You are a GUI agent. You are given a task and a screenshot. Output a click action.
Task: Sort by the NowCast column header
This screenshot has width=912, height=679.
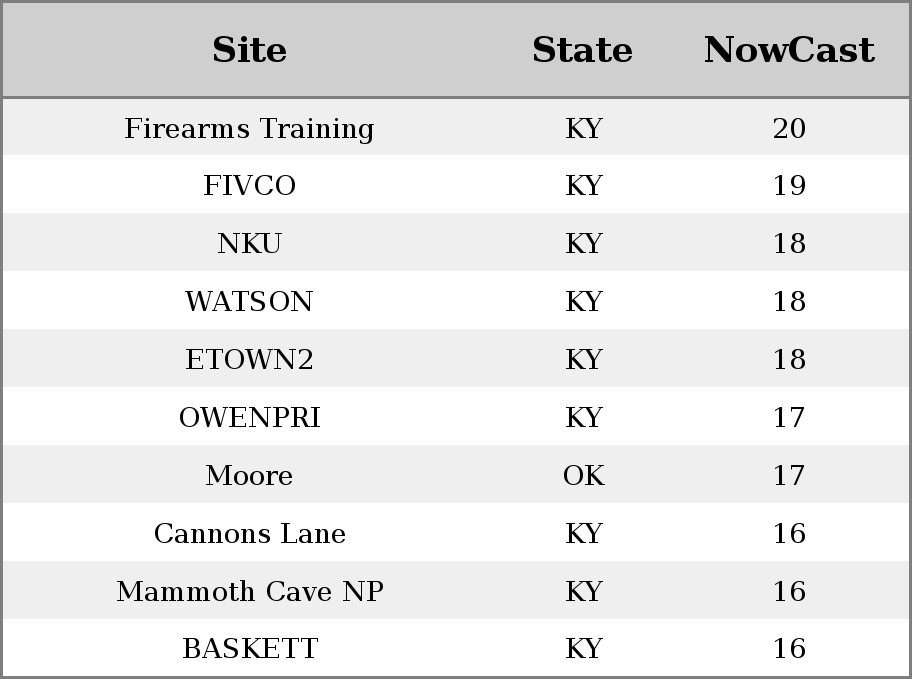789,50
